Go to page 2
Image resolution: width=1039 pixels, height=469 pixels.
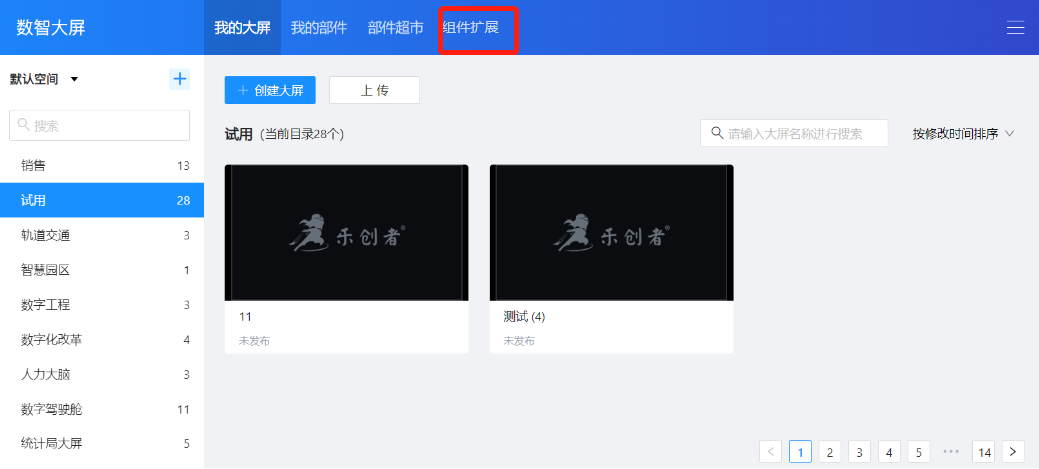(x=830, y=452)
